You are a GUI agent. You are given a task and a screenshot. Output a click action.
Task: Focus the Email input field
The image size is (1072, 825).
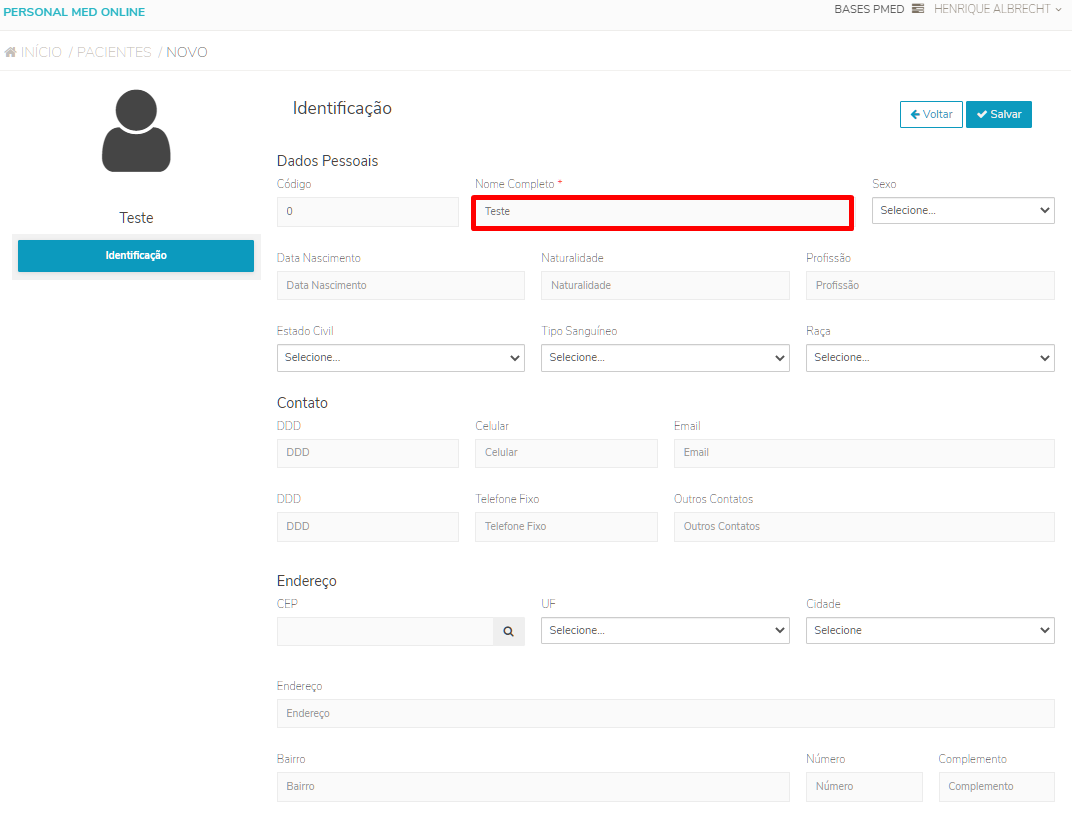pos(864,453)
